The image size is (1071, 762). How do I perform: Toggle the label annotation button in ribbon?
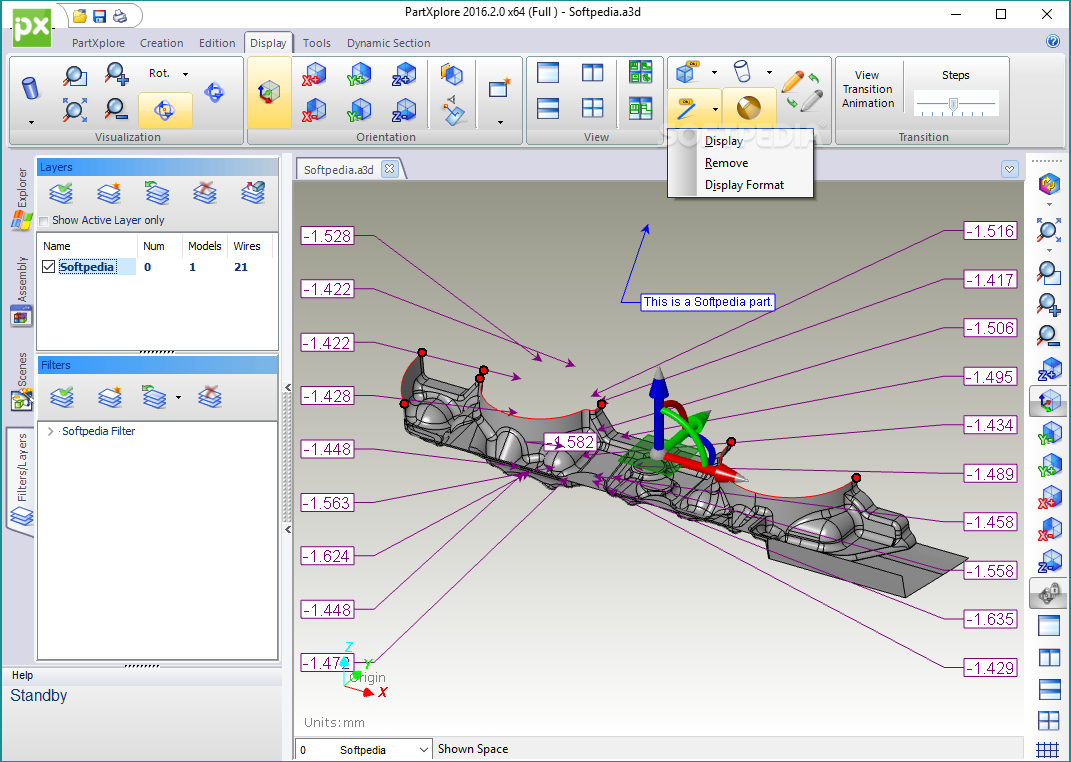tap(687, 109)
